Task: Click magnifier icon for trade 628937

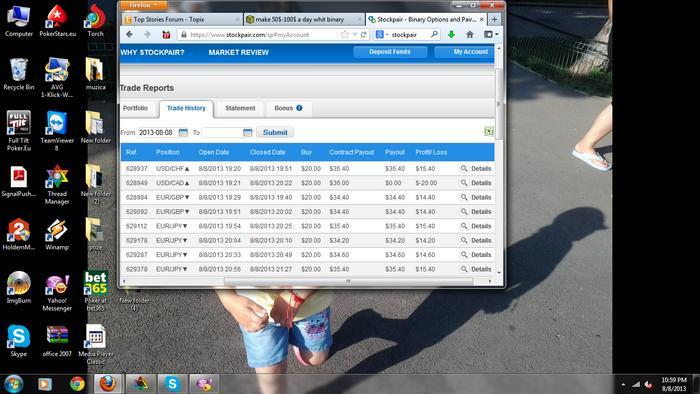Action: (464, 169)
